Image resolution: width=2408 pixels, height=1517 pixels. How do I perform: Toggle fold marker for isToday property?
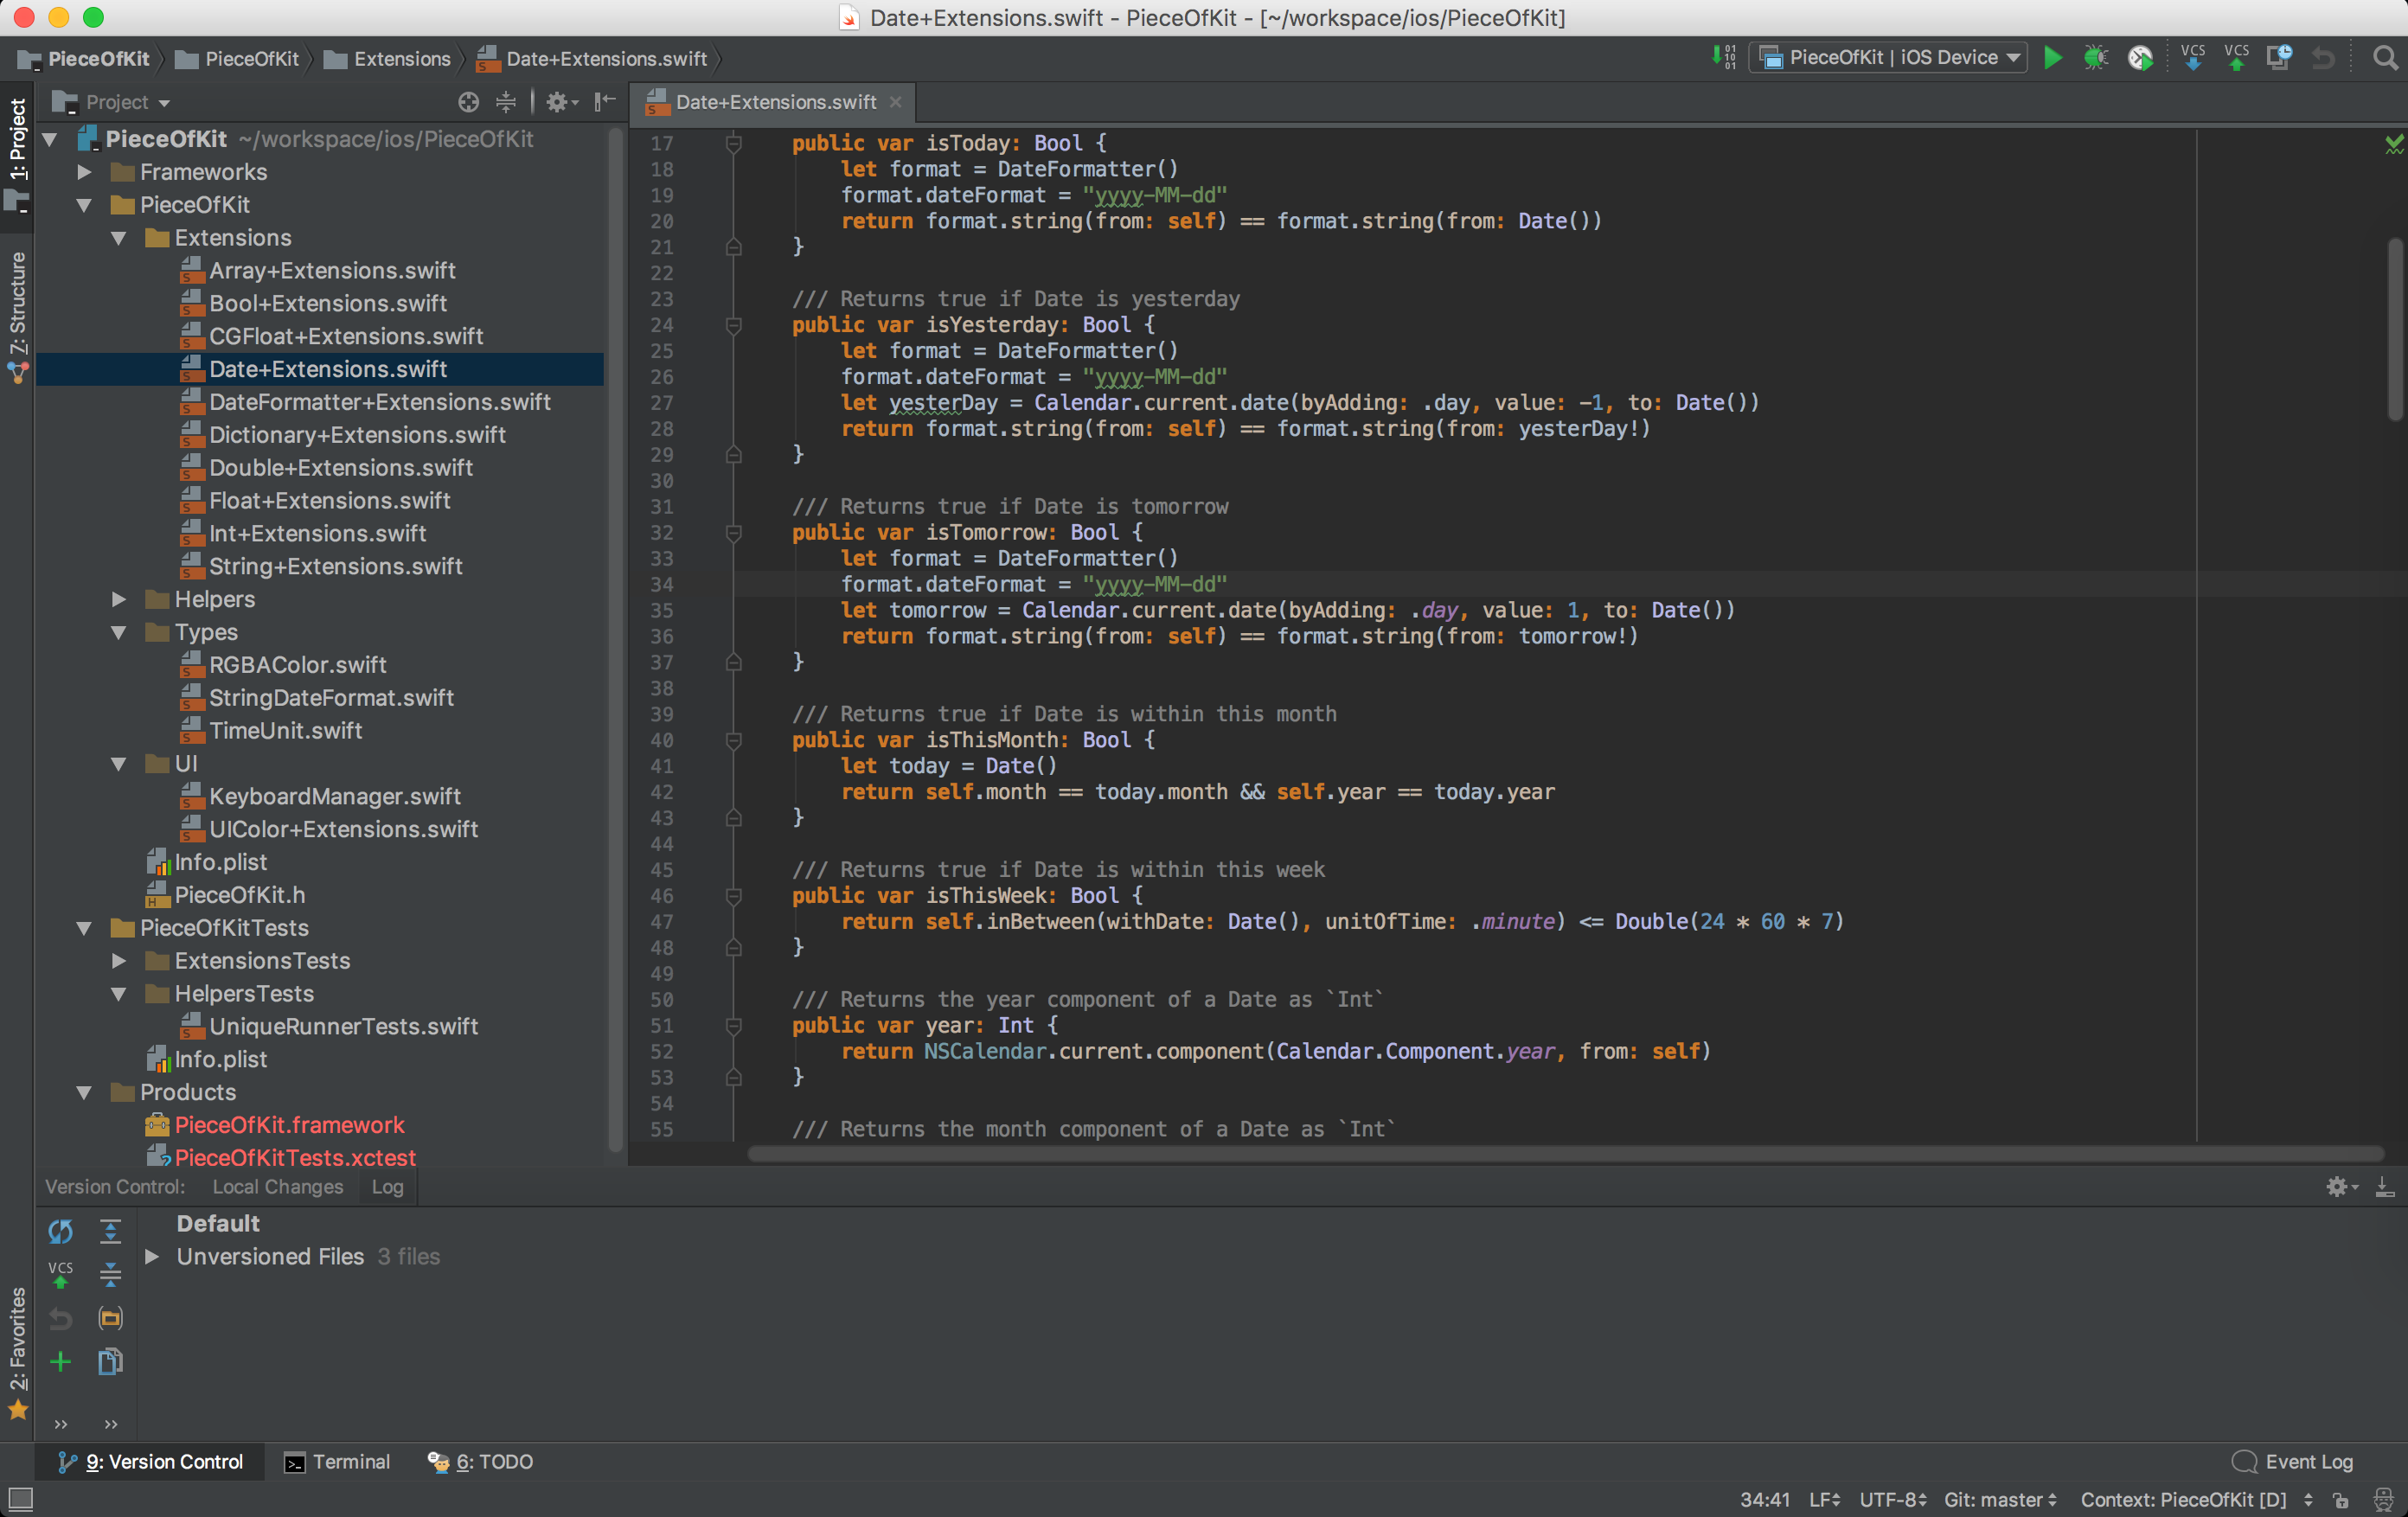[733, 144]
